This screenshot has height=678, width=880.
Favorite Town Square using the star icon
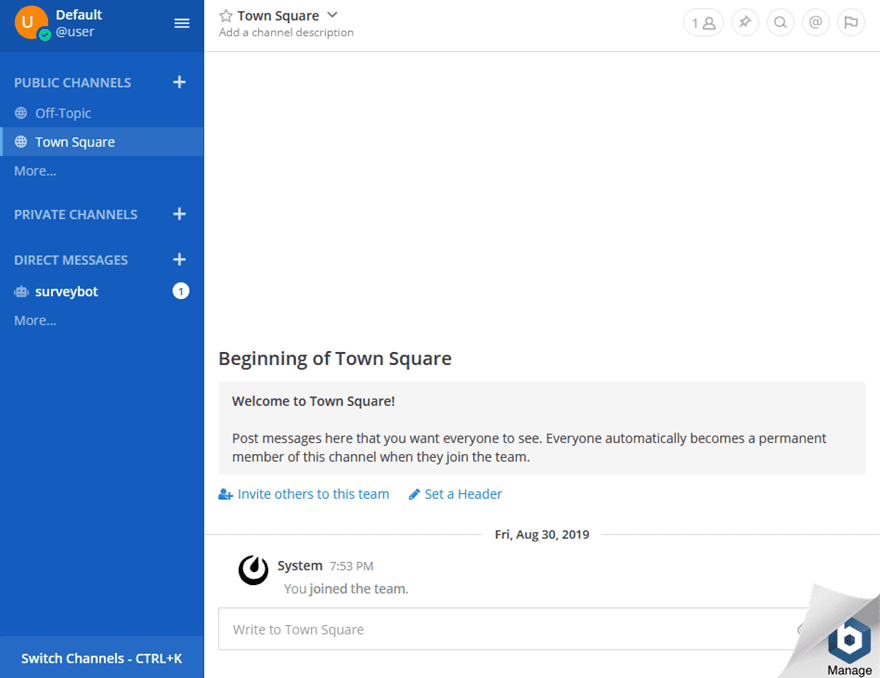pos(224,15)
